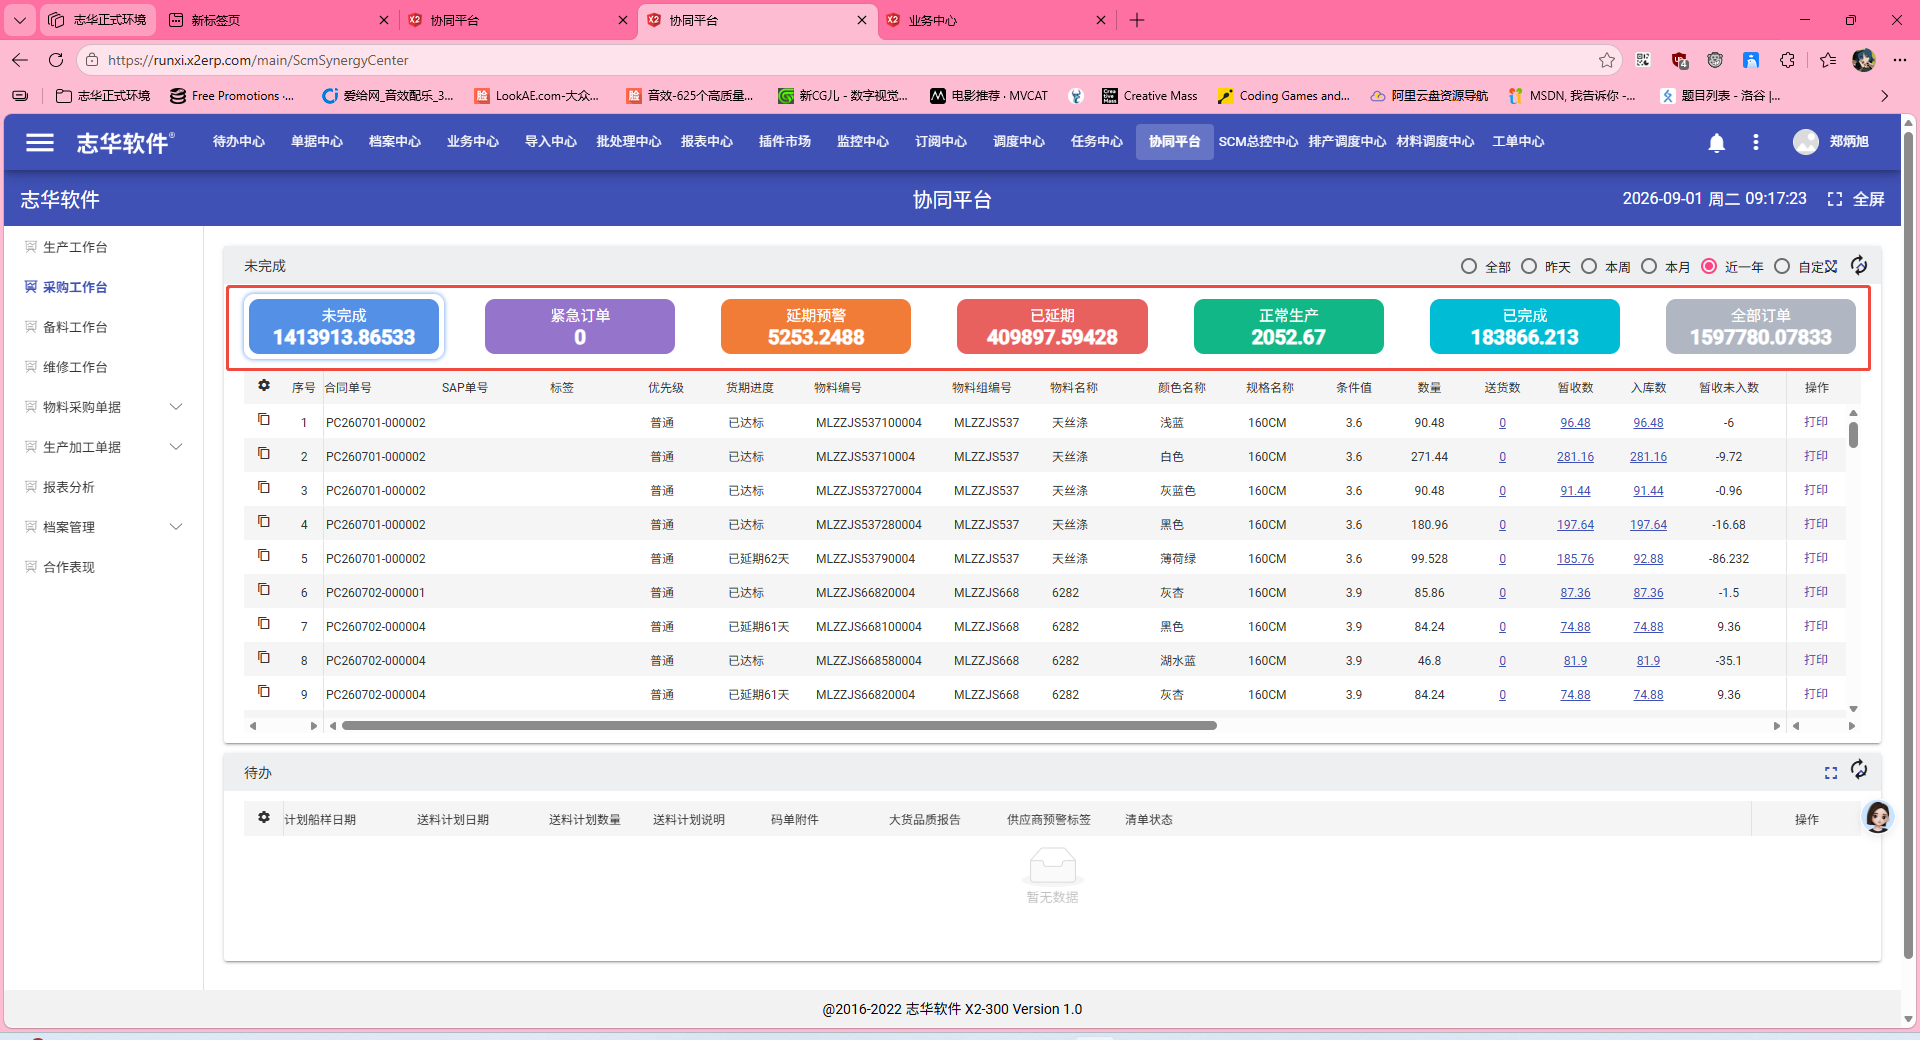Select the 本周 radio option
Image resolution: width=1920 pixels, height=1040 pixels.
click(x=1589, y=266)
